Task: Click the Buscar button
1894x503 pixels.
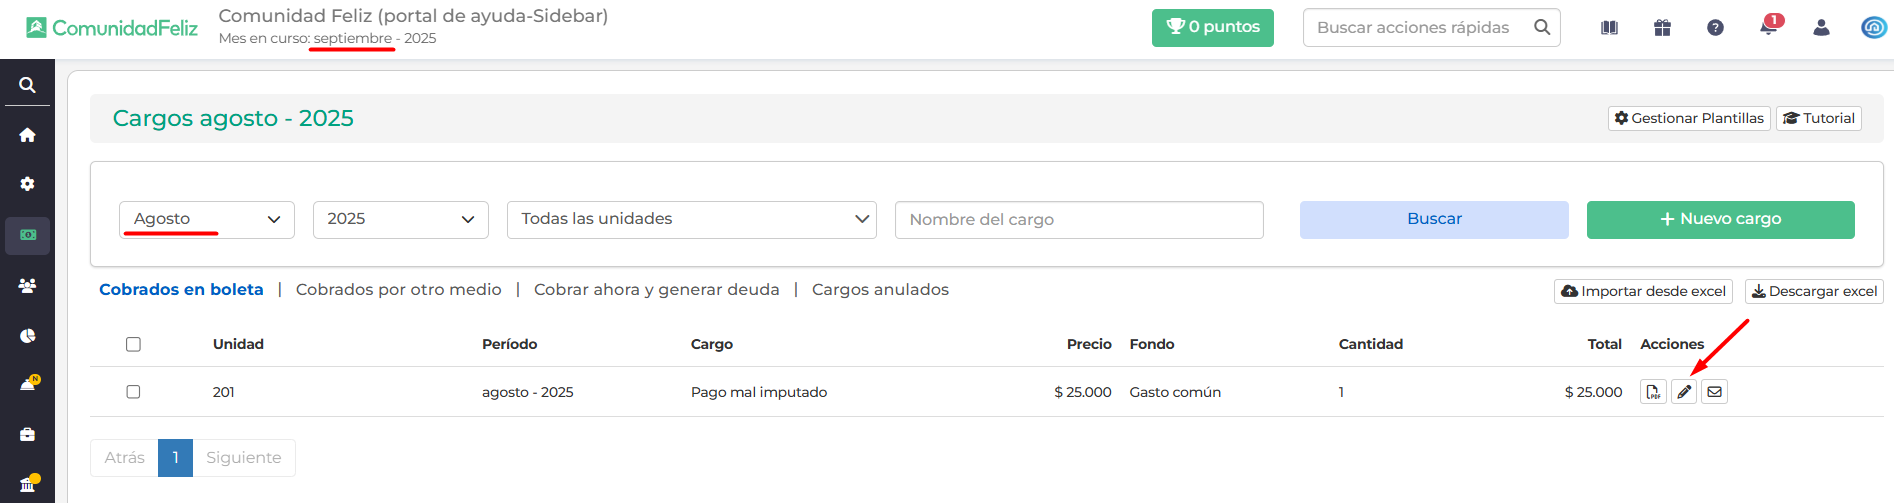Action: pyautogui.click(x=1434, y=220)
